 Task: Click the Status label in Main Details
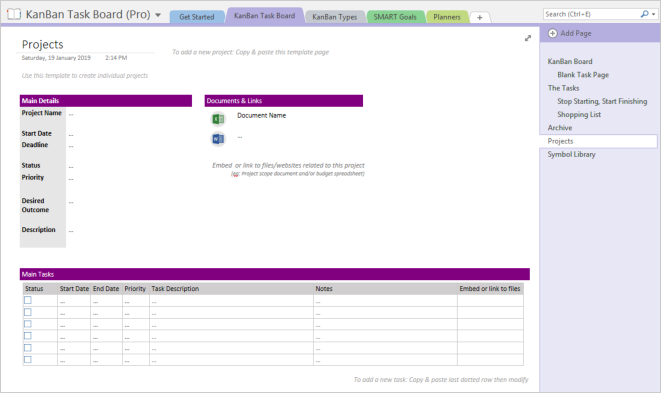pos(31,165)
